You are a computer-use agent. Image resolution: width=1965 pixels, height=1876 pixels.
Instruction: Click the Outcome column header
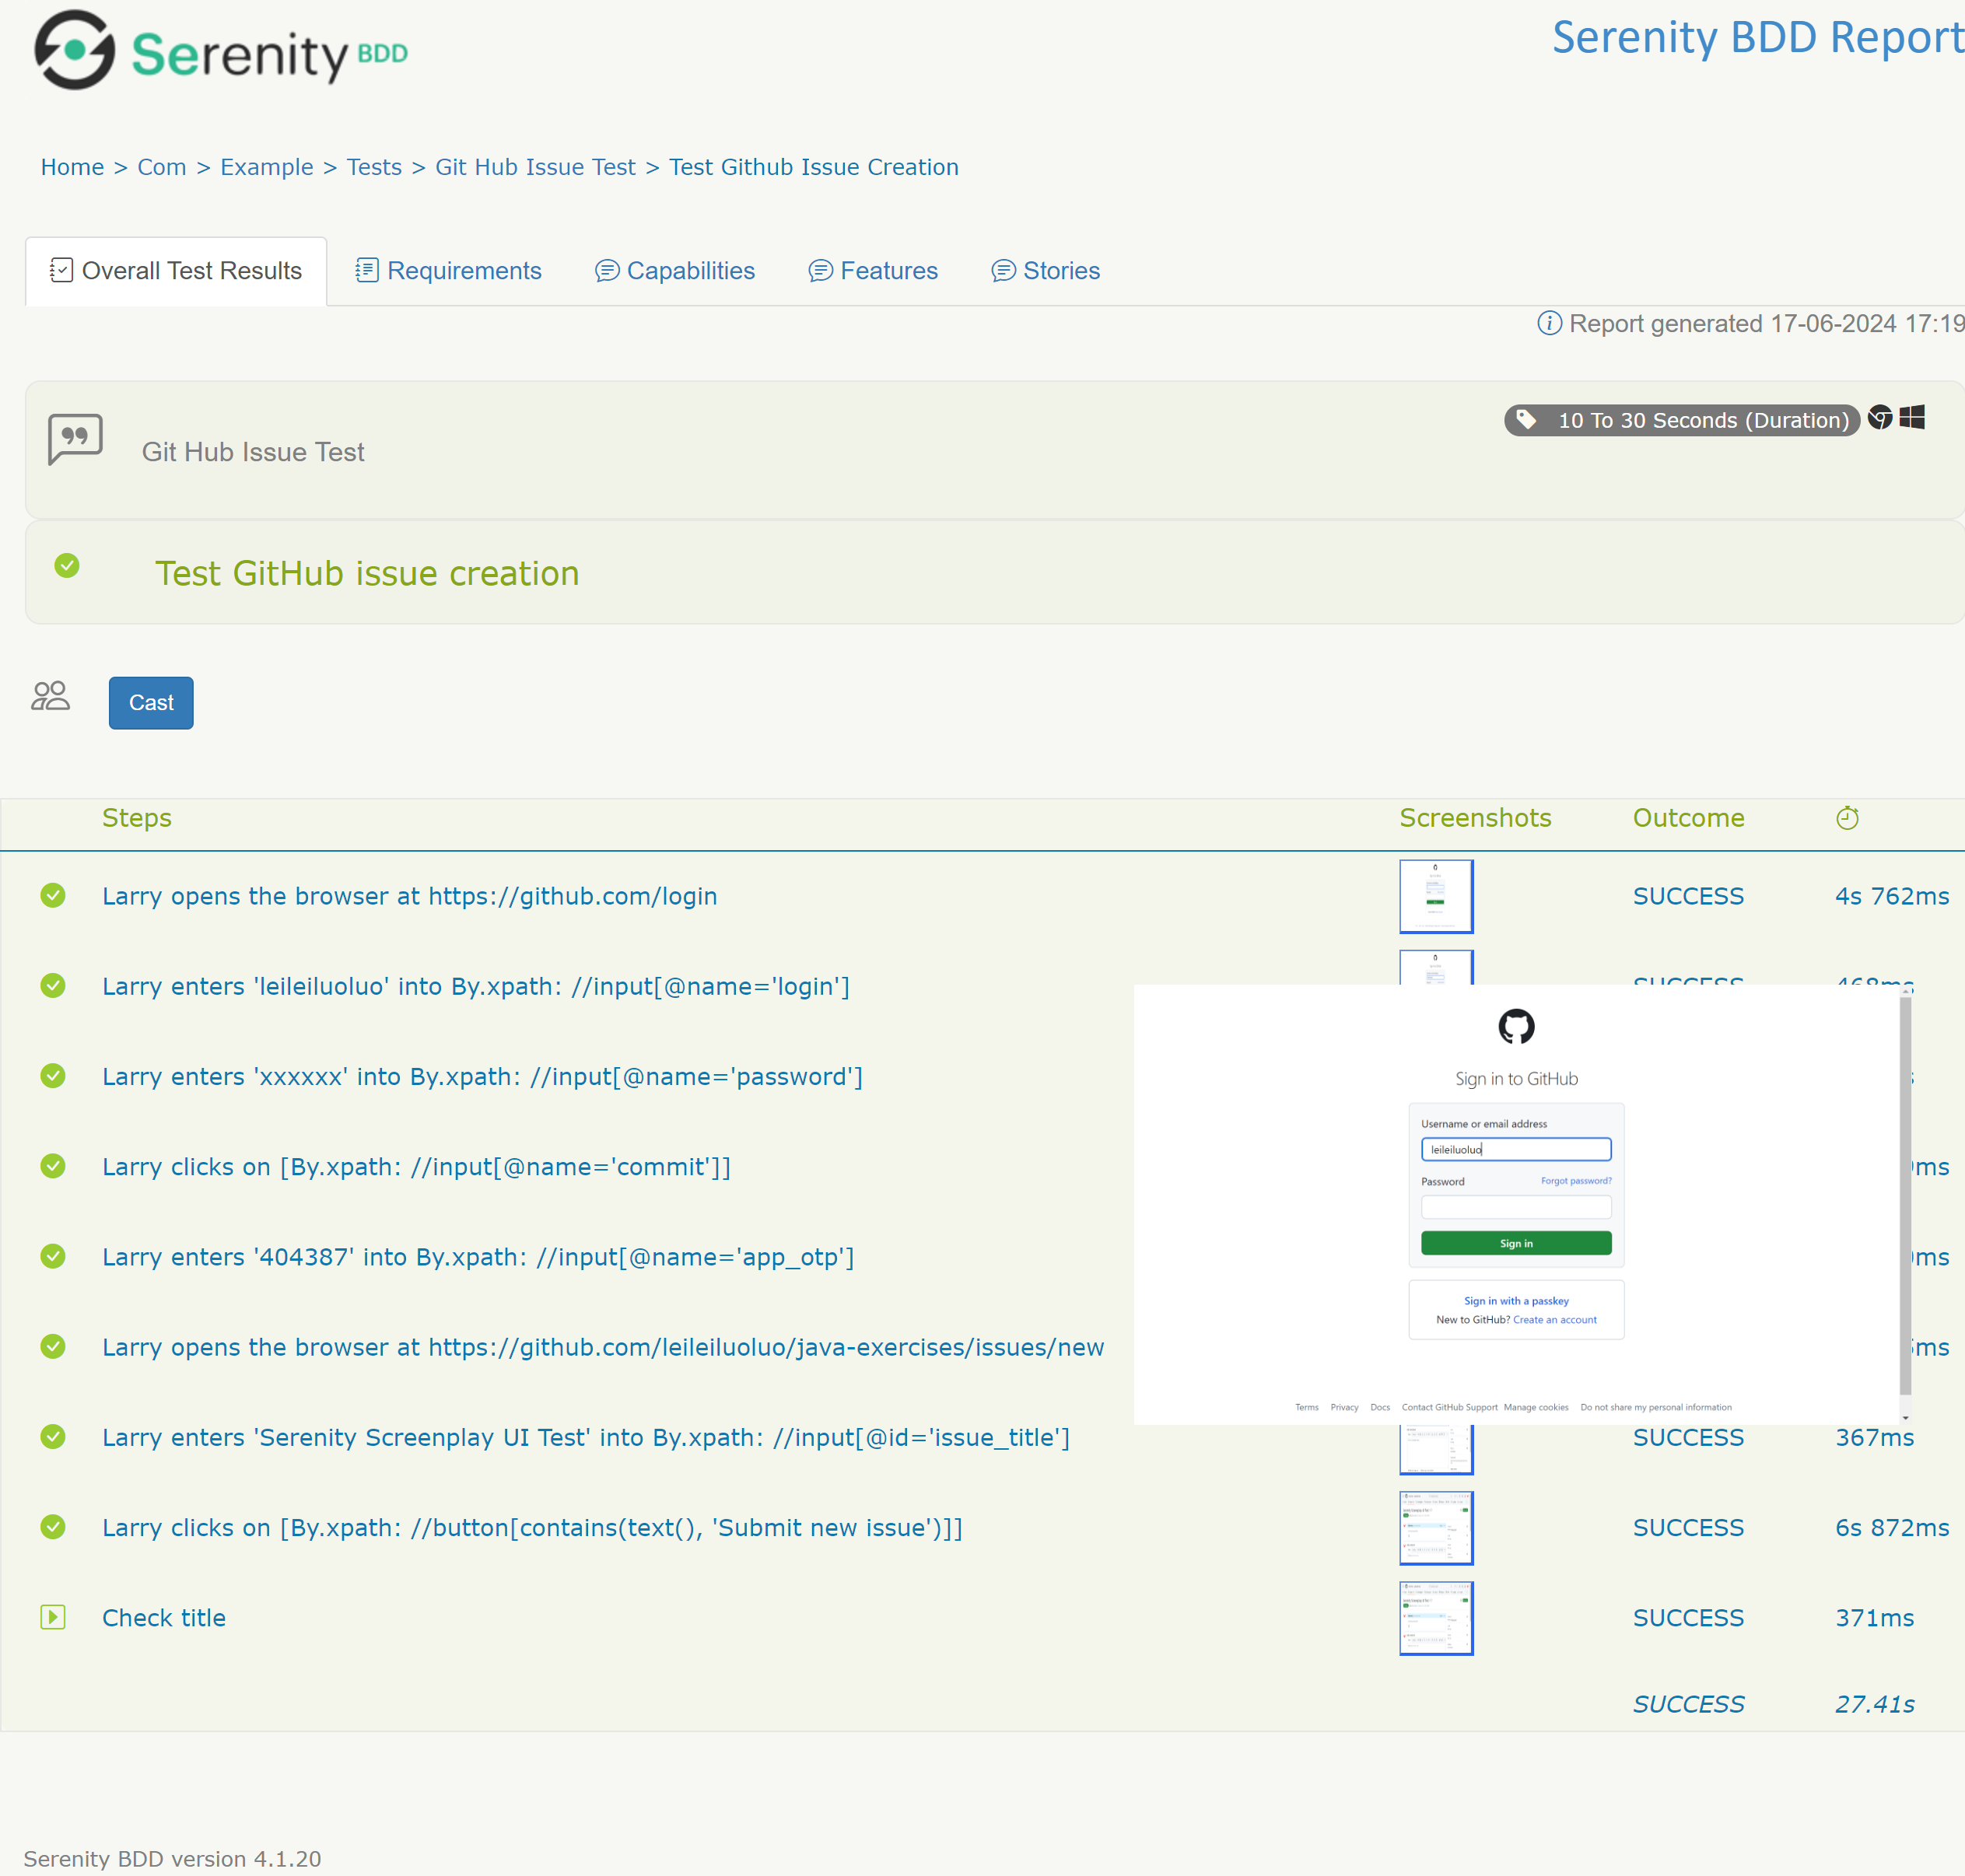point(1688,818)
